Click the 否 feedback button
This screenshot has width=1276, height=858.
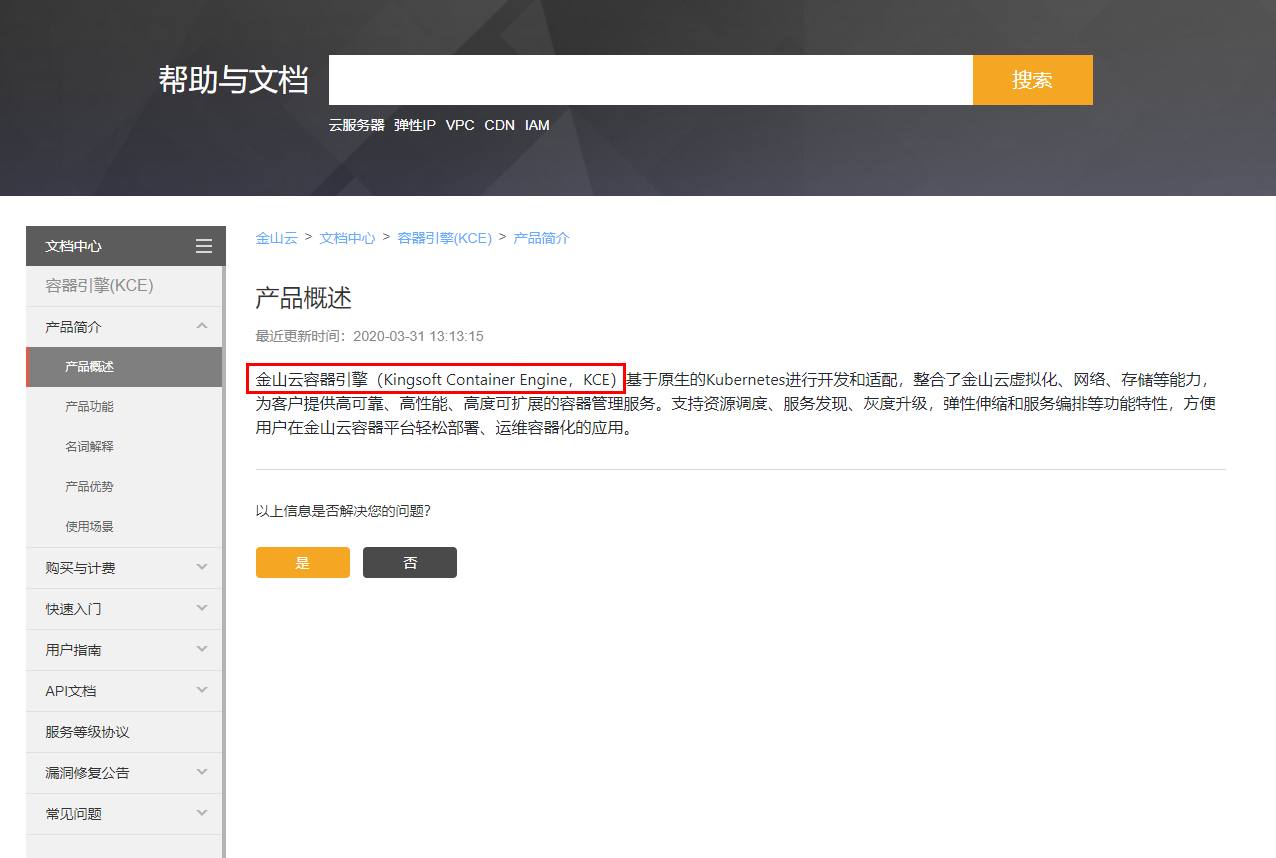click(x=410, y=562)
